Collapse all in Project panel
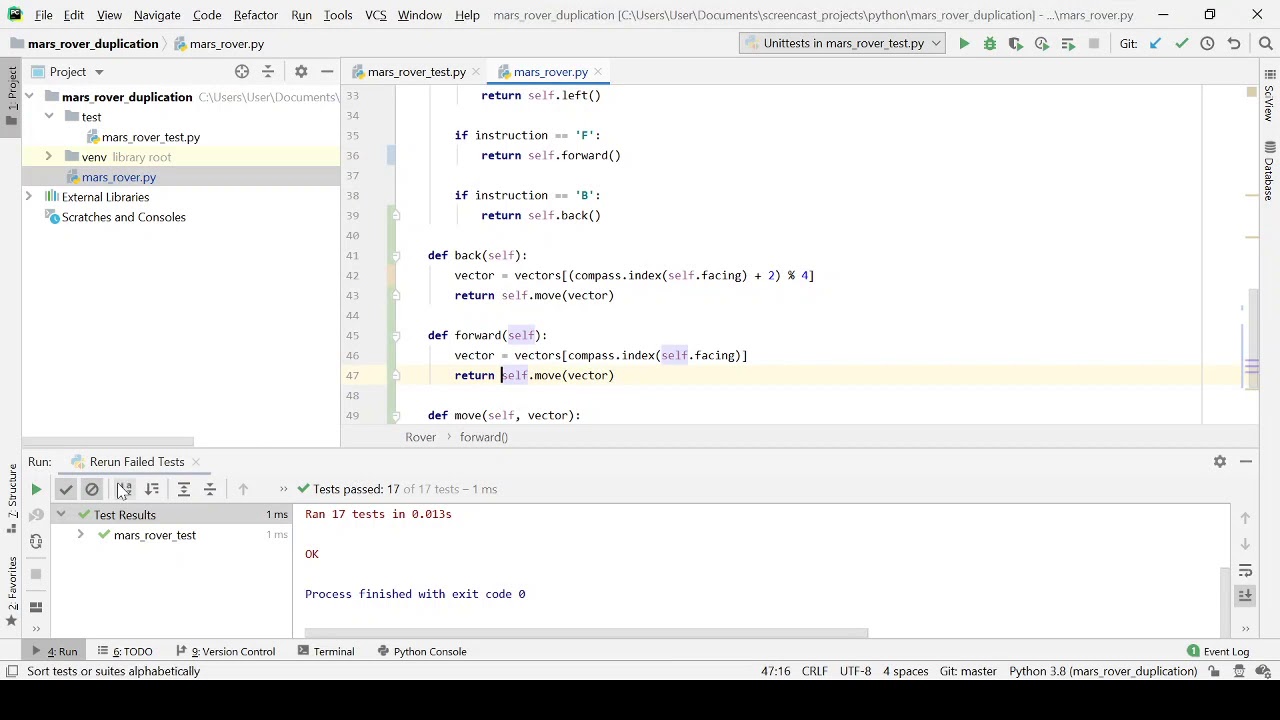Viewport: 1280px width, 720px height. 268,72
